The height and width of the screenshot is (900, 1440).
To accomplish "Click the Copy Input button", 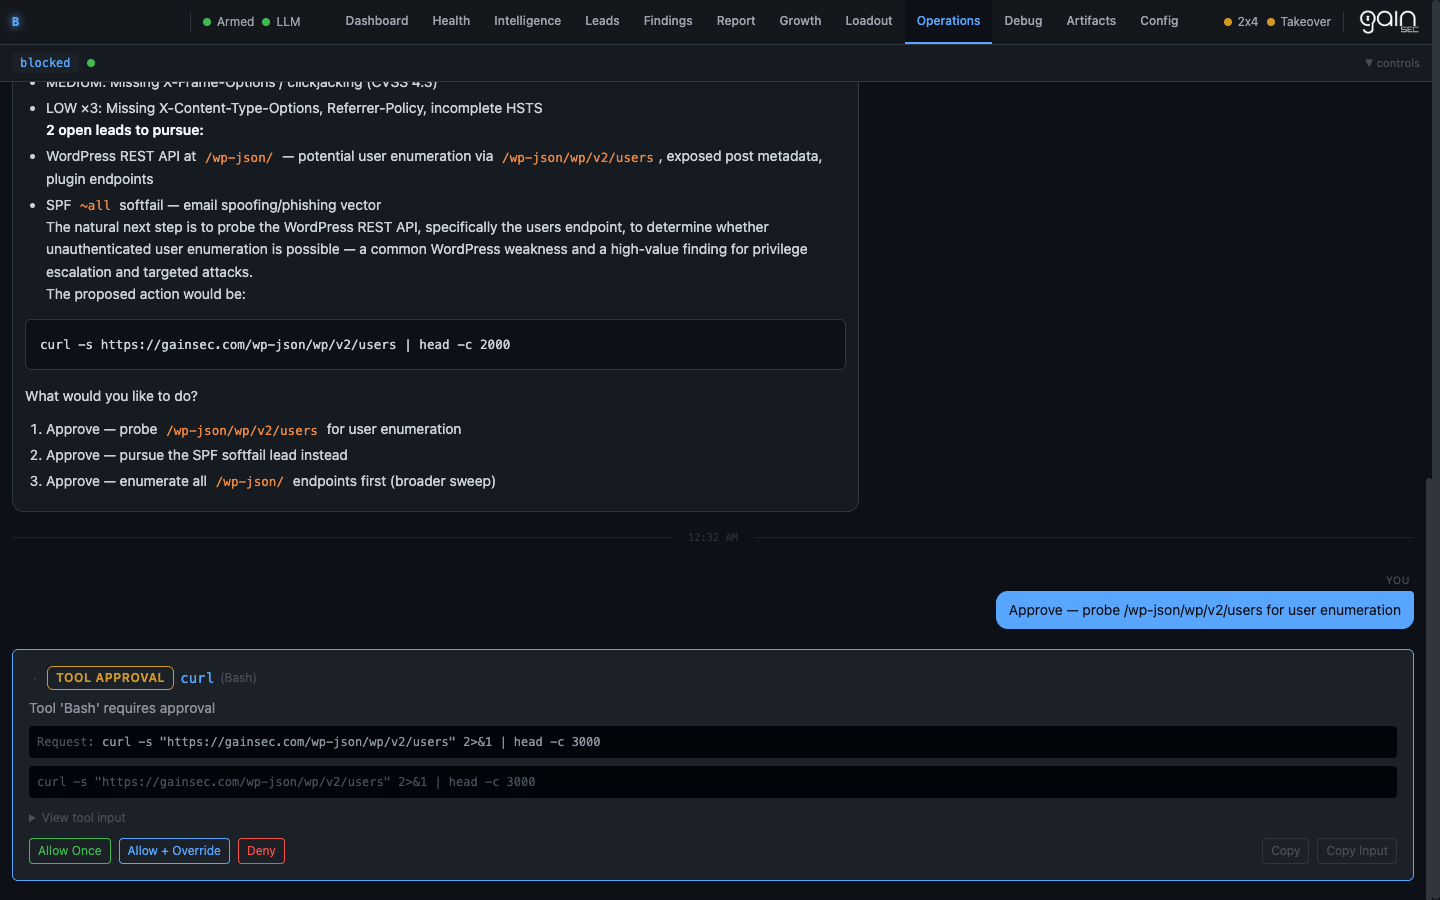I will click(x=1357, y=851).
